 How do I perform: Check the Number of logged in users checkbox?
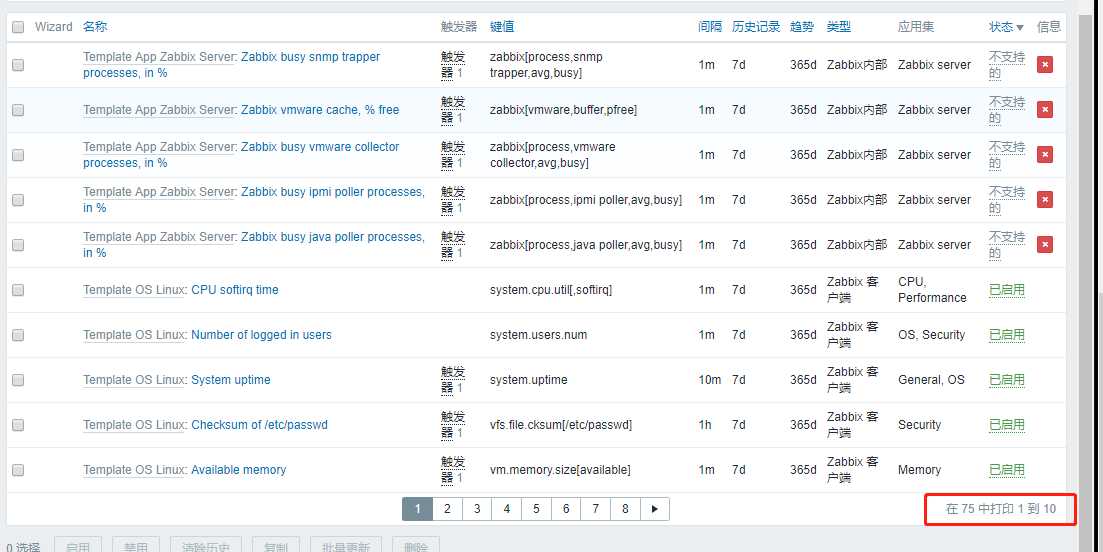pos(18,335)
